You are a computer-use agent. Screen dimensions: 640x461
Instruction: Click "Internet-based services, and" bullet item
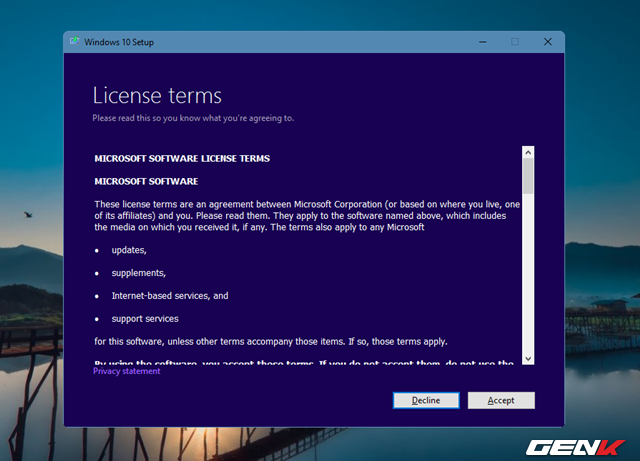[x=170, y=296]
